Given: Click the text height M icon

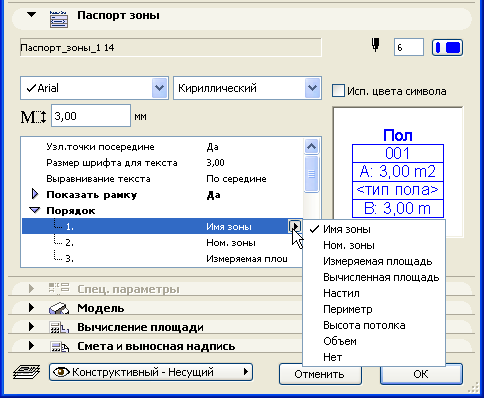Looking at the screenshot, I should [x=33, y=117].
